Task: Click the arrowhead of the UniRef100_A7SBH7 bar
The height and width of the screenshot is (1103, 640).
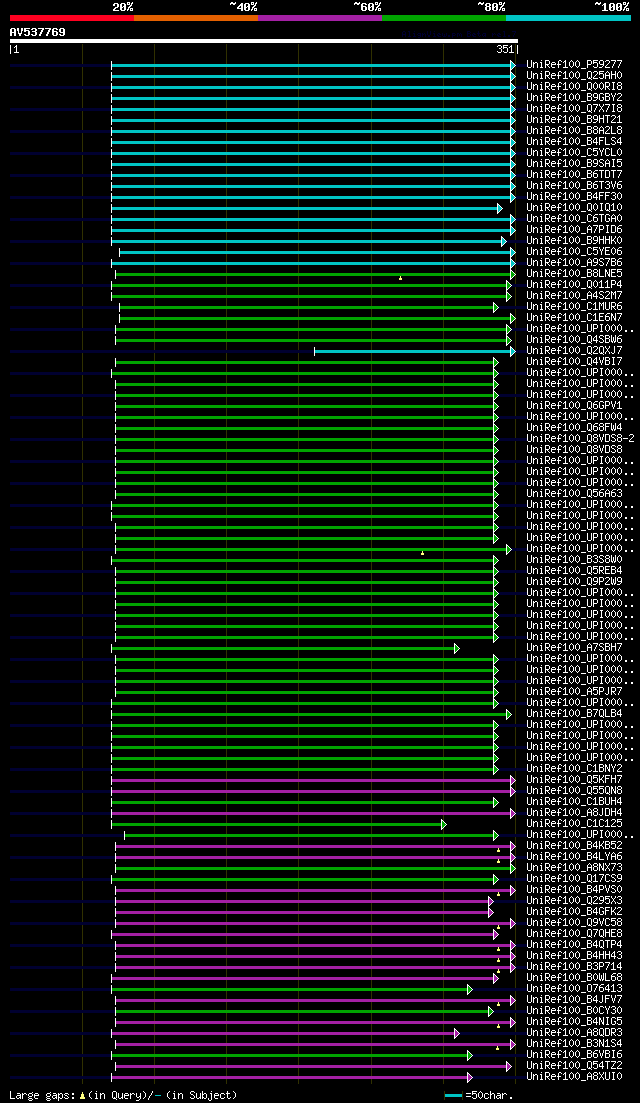Action: [456, 648]
